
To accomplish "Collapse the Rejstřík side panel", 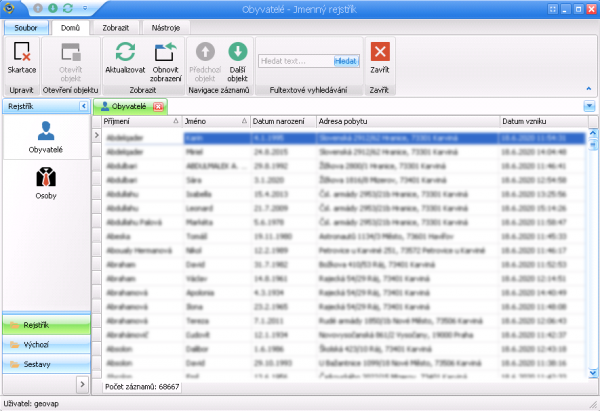I will [x=83, y=105].
